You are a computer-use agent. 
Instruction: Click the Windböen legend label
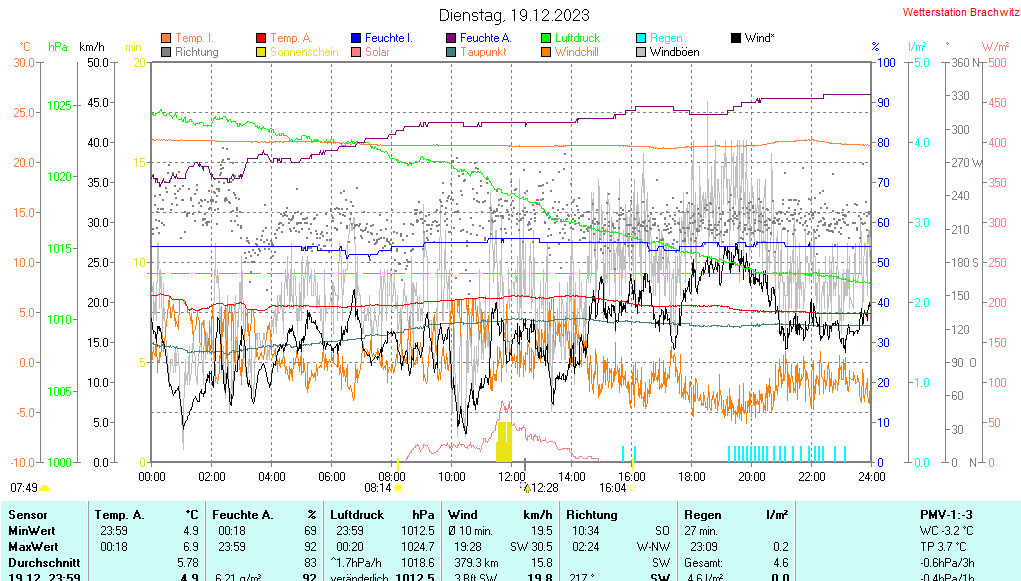pos(674,52)
